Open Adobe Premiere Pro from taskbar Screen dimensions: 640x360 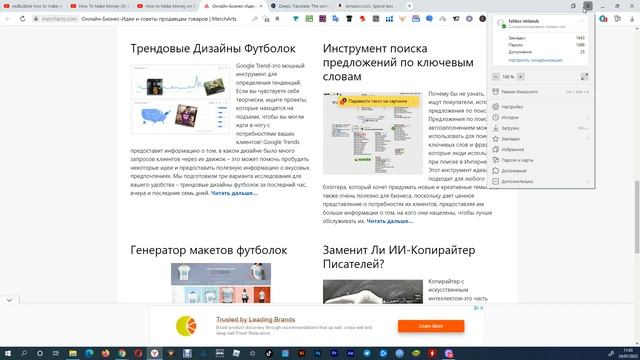(x=334, y=353)
